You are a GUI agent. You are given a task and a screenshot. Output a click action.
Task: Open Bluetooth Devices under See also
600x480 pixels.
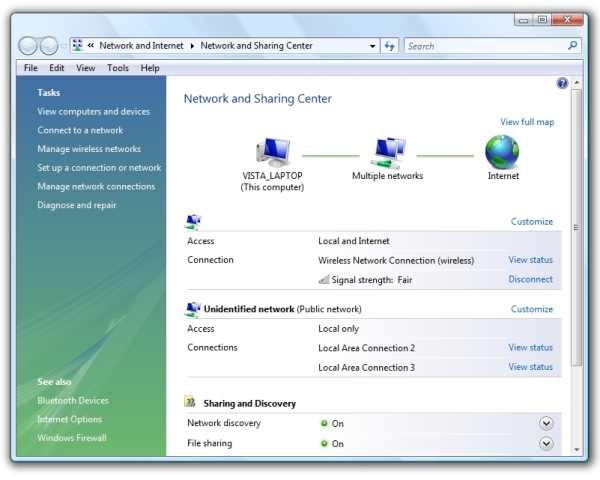click(73, 401)
